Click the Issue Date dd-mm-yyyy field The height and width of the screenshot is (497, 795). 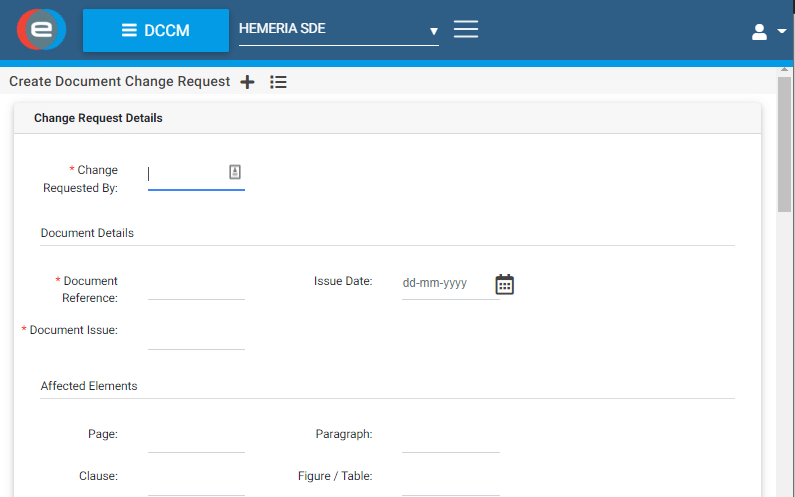coord(446,284)
